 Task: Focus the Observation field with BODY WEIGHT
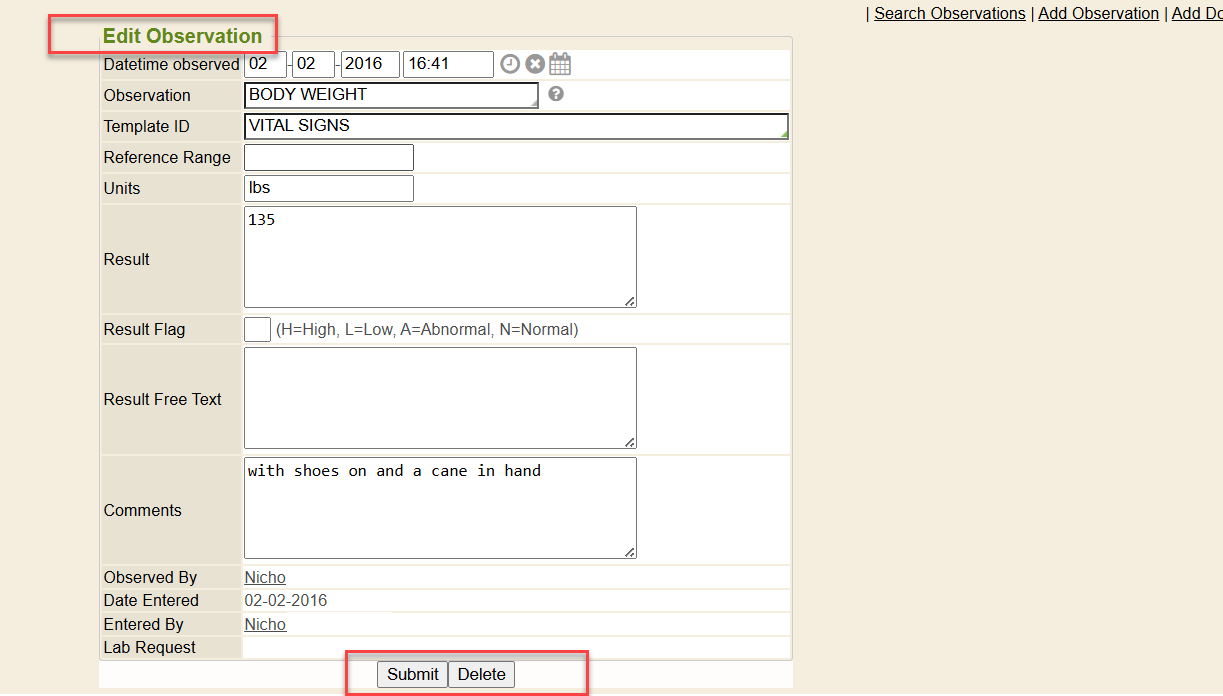(390, 95)
